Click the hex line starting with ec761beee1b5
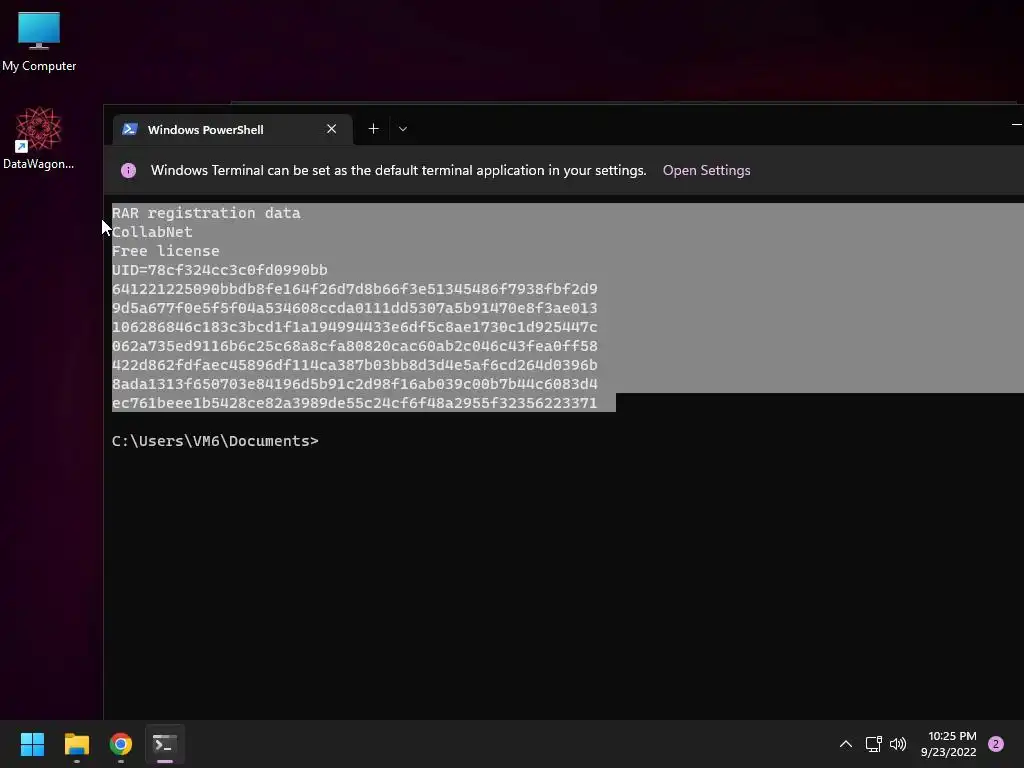1024x768 pixels. pyautogui.click(x=355, y=403)
